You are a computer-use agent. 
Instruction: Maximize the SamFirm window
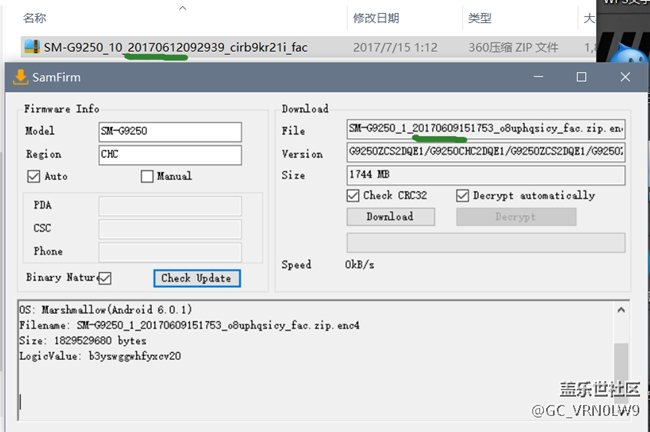click(582, 77)
